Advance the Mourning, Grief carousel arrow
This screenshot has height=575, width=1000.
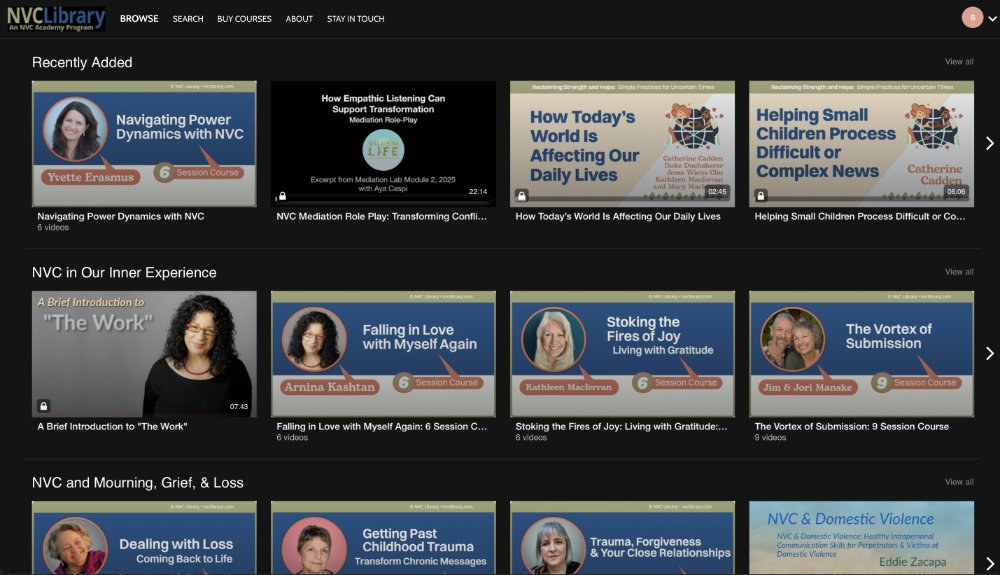(x=989, y=564)
